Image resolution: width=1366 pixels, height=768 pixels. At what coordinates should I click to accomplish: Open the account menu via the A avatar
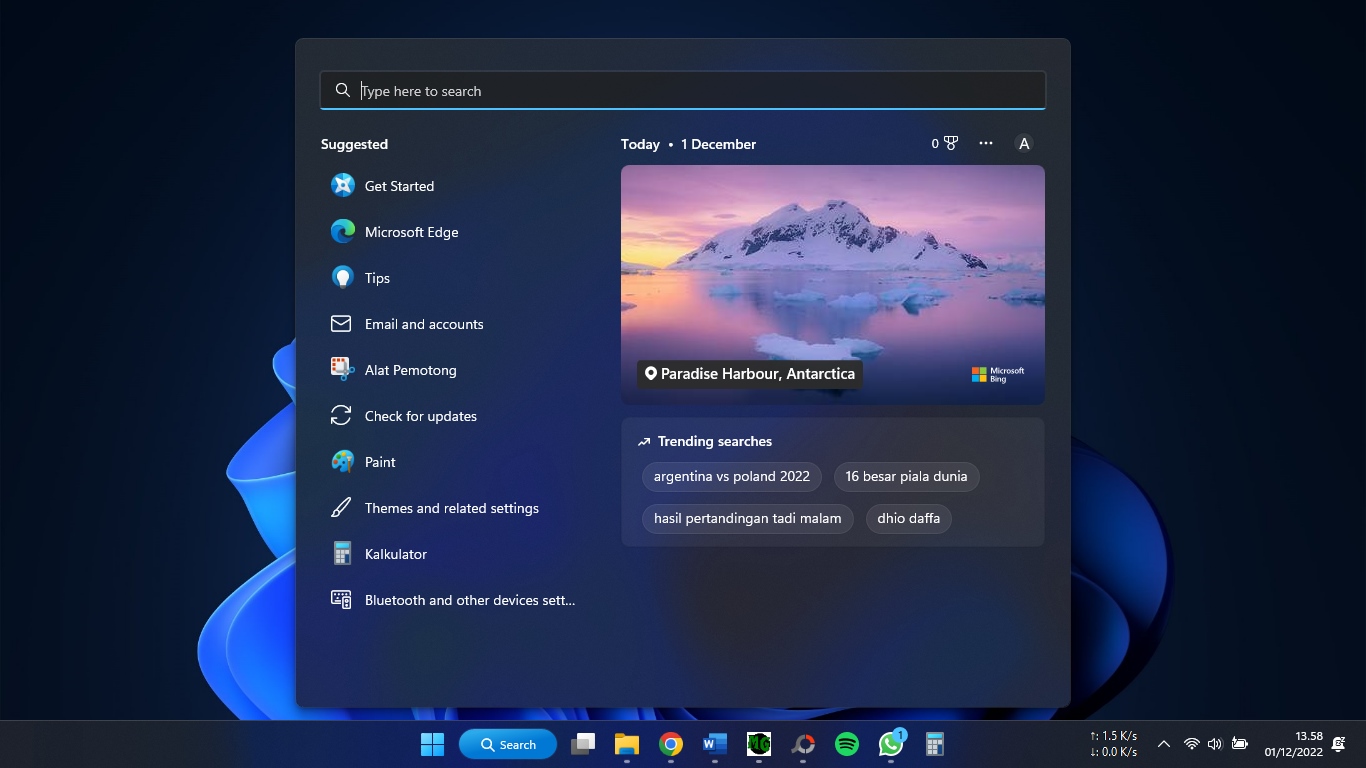pos(1024,143)
